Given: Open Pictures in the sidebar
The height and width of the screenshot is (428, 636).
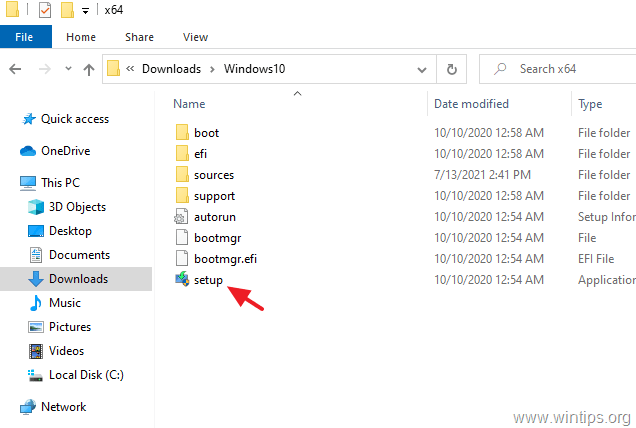Looking at the screenshot, I should (70, 327).
